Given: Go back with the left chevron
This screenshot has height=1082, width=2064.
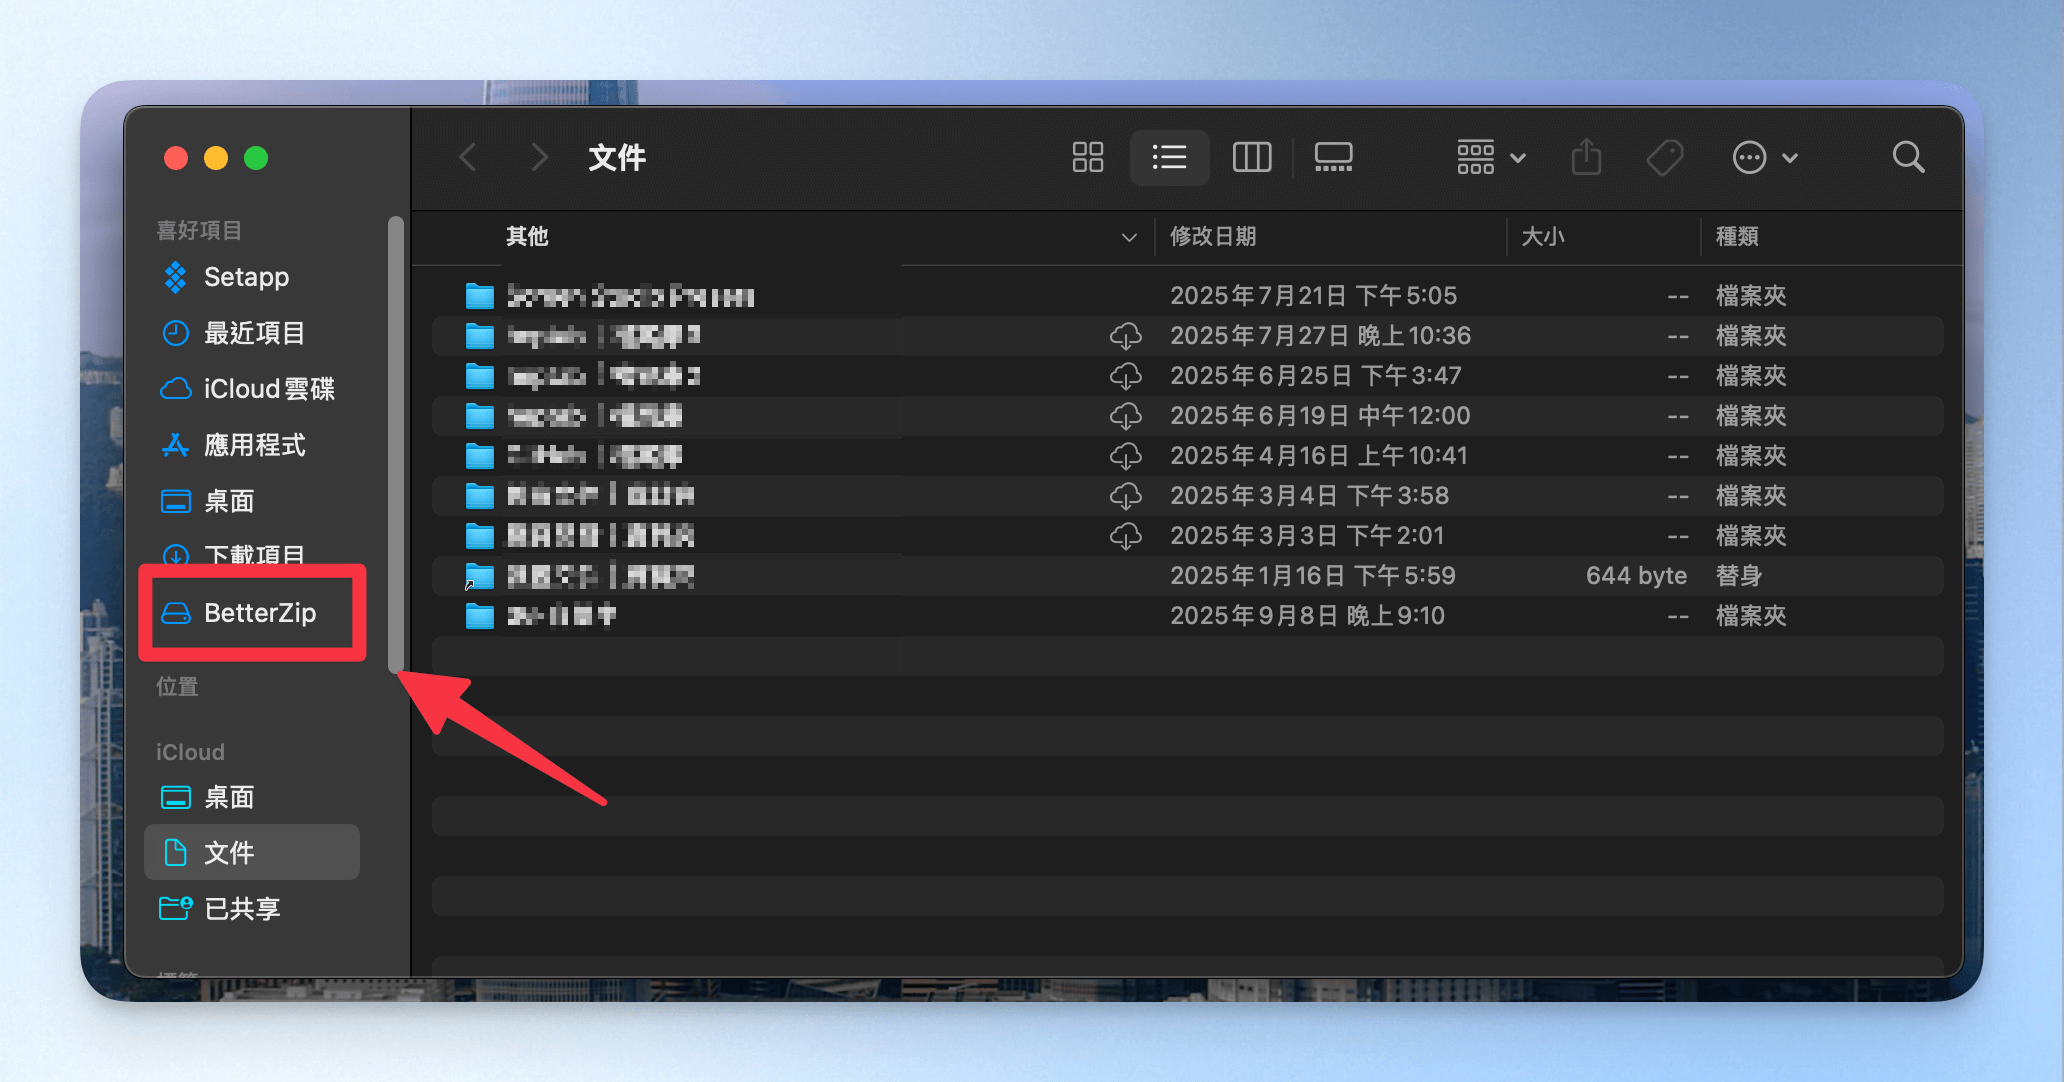Looking at the screenshot, I should (x=467, y=157).
